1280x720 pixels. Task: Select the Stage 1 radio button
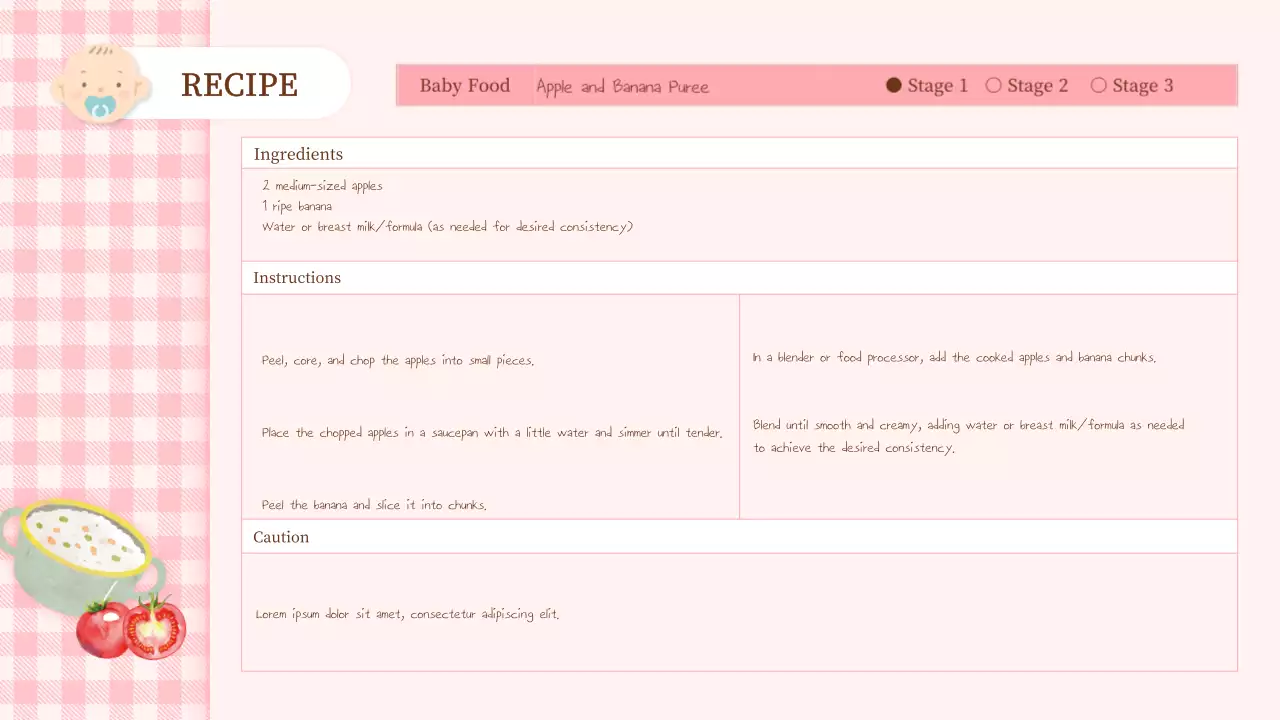[893, 85]
